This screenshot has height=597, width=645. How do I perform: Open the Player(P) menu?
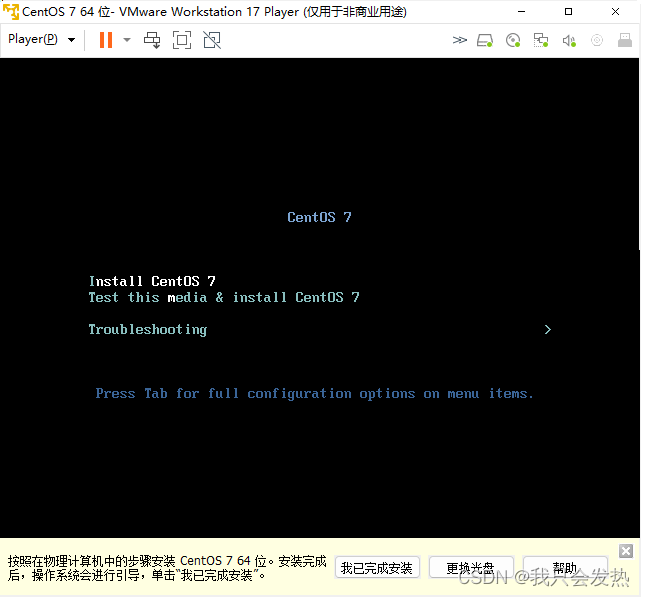(41, 39)
